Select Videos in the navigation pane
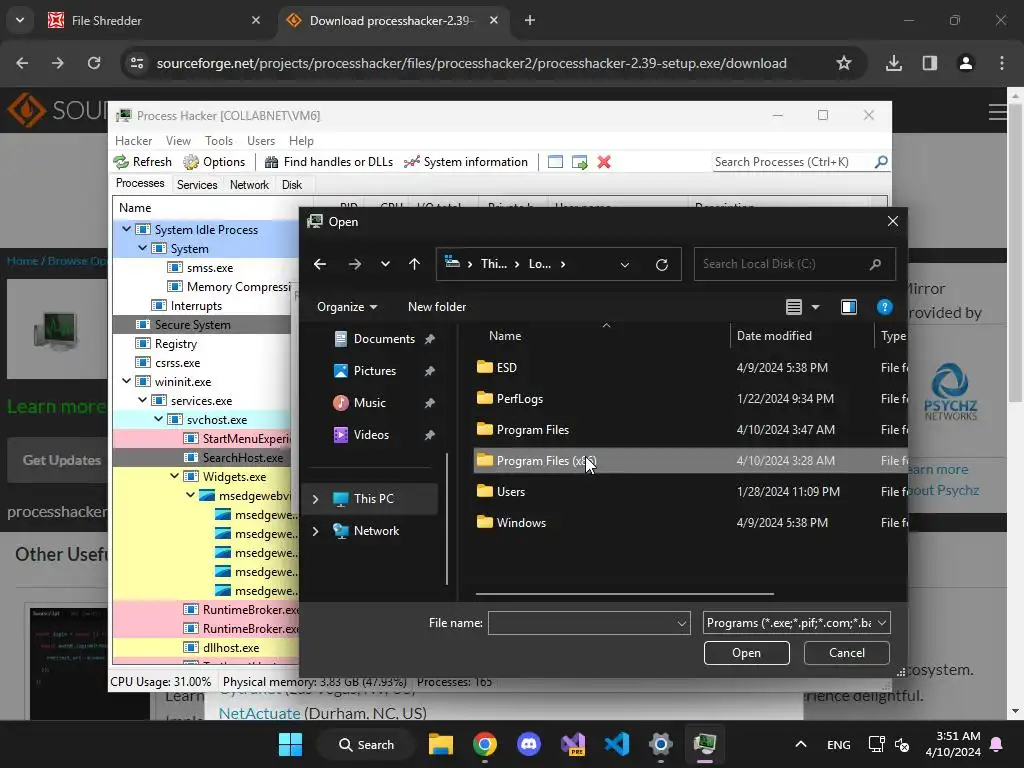1024x768 pixels. 371,435
